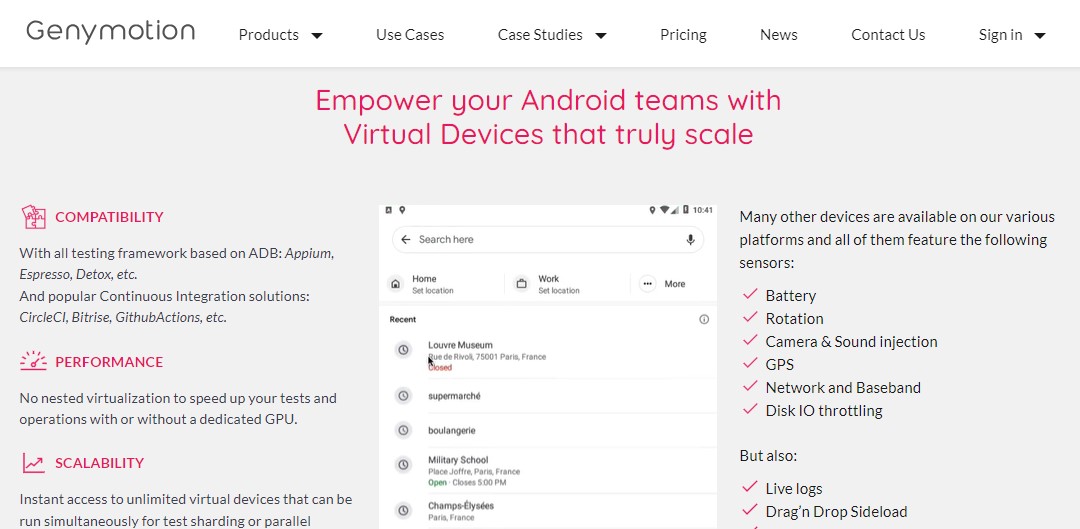
Task: Click the Performance gauge icon
Action: [x=33, y=361]
